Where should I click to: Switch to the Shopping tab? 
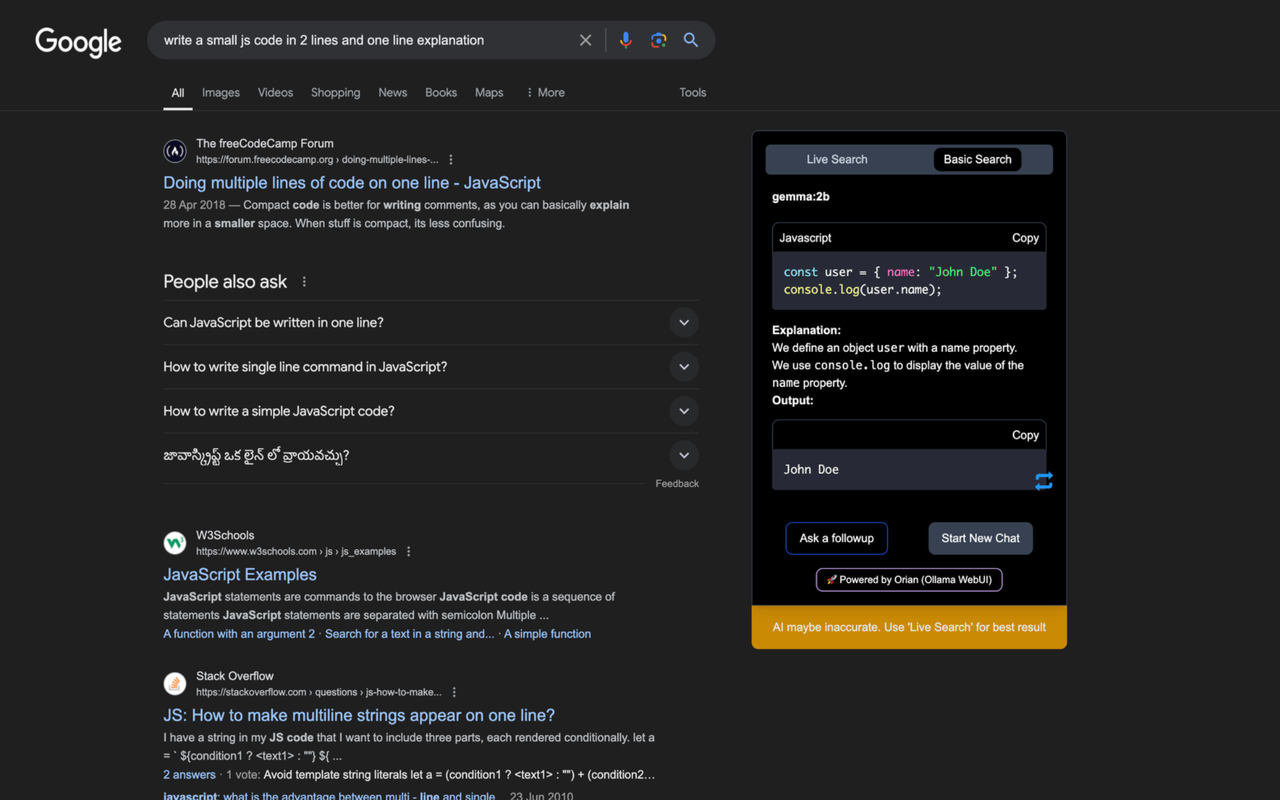point(335,92)
